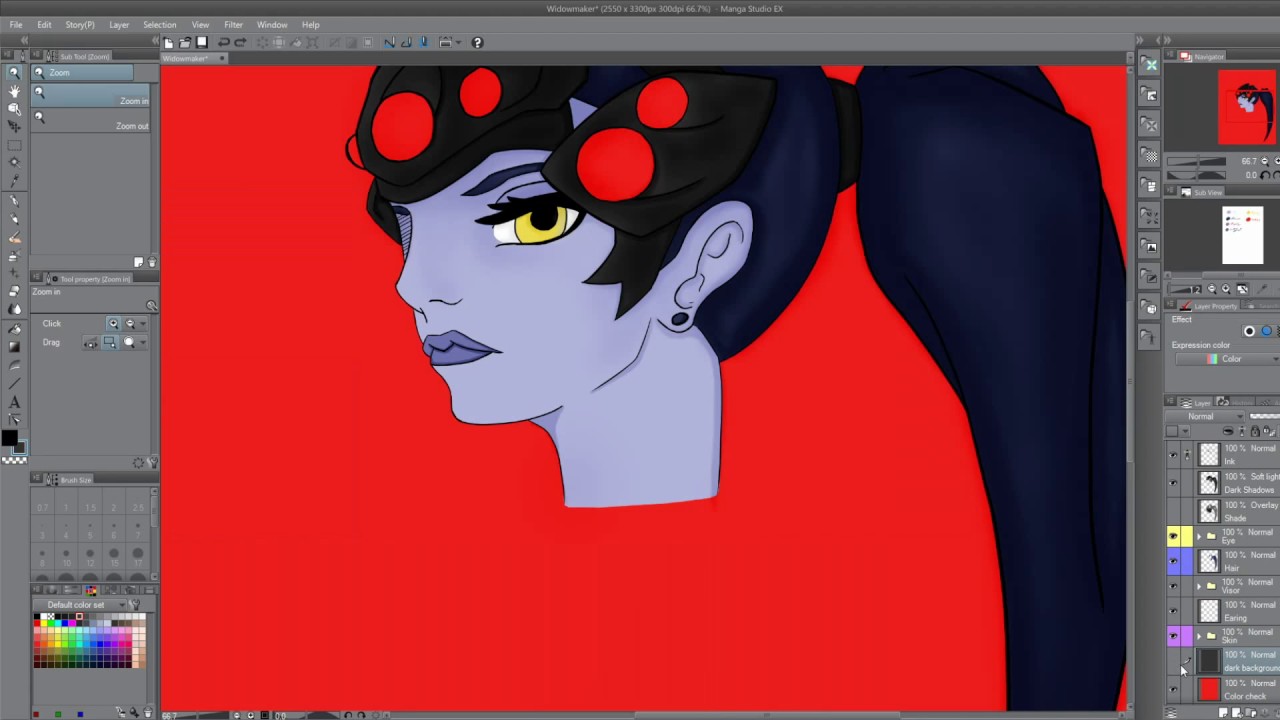Click the Open file icon

(185, 42)
